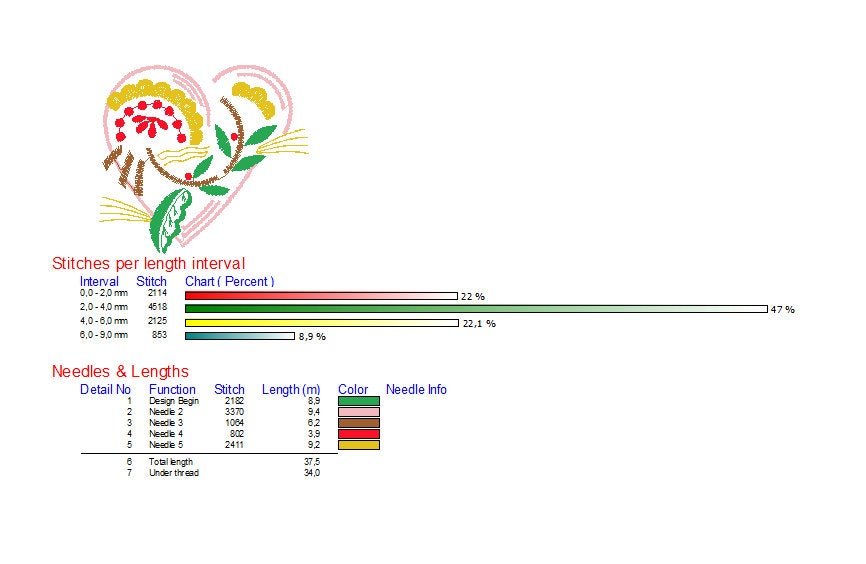Click the teal 8,9 % chart bar
Viewport: 866px width, 564px height.
pos(240,336)
